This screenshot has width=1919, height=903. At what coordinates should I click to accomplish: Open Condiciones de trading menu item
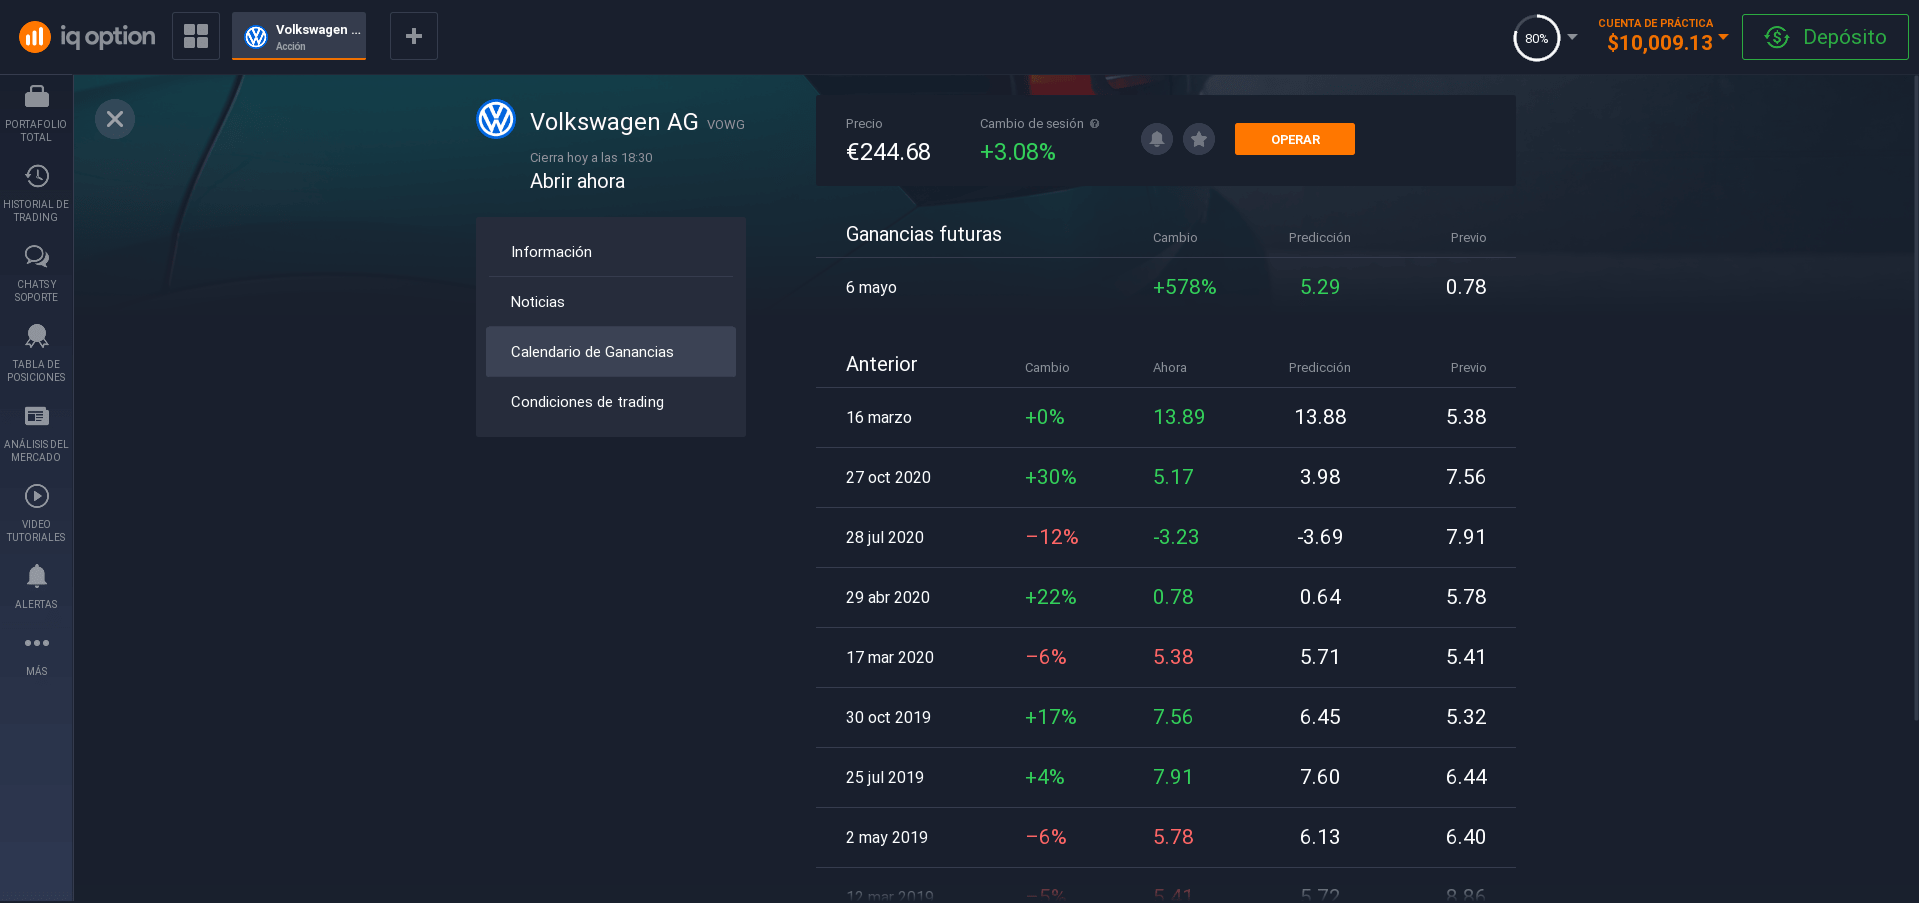click(611, 402)
